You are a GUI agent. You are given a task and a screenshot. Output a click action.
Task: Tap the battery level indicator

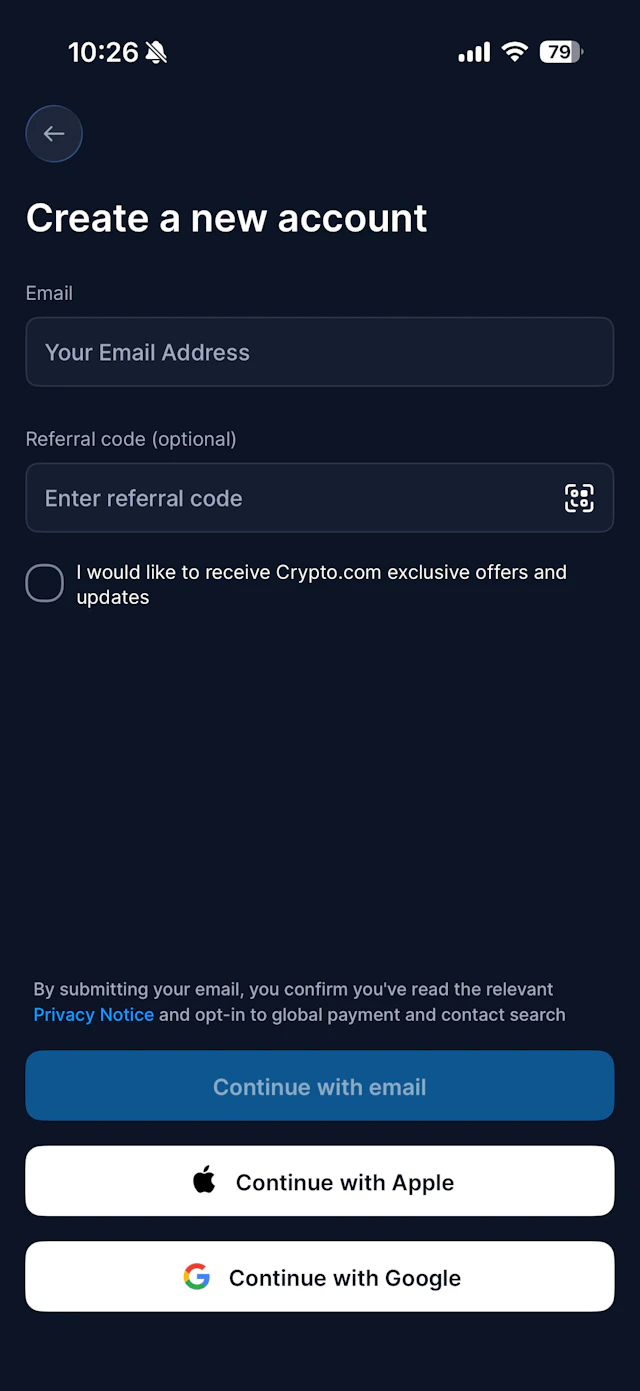pos(561,52)
